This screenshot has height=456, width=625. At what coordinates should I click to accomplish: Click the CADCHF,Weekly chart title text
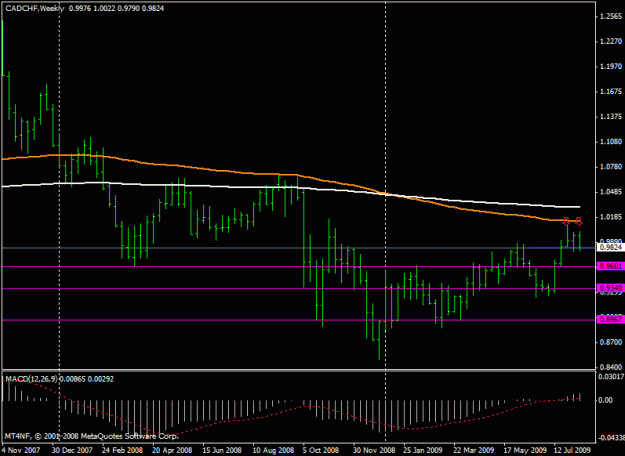(x=35, y=8)
